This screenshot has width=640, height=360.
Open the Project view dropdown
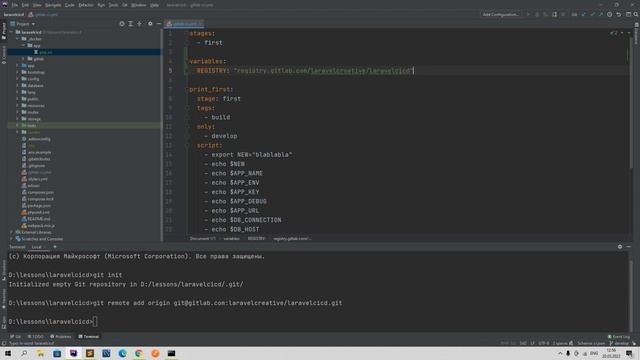(x=23, y=24)
